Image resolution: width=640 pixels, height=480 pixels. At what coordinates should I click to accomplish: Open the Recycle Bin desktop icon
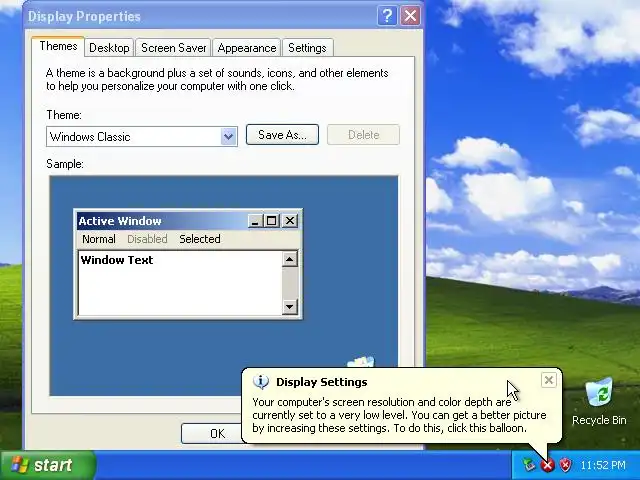599,401
